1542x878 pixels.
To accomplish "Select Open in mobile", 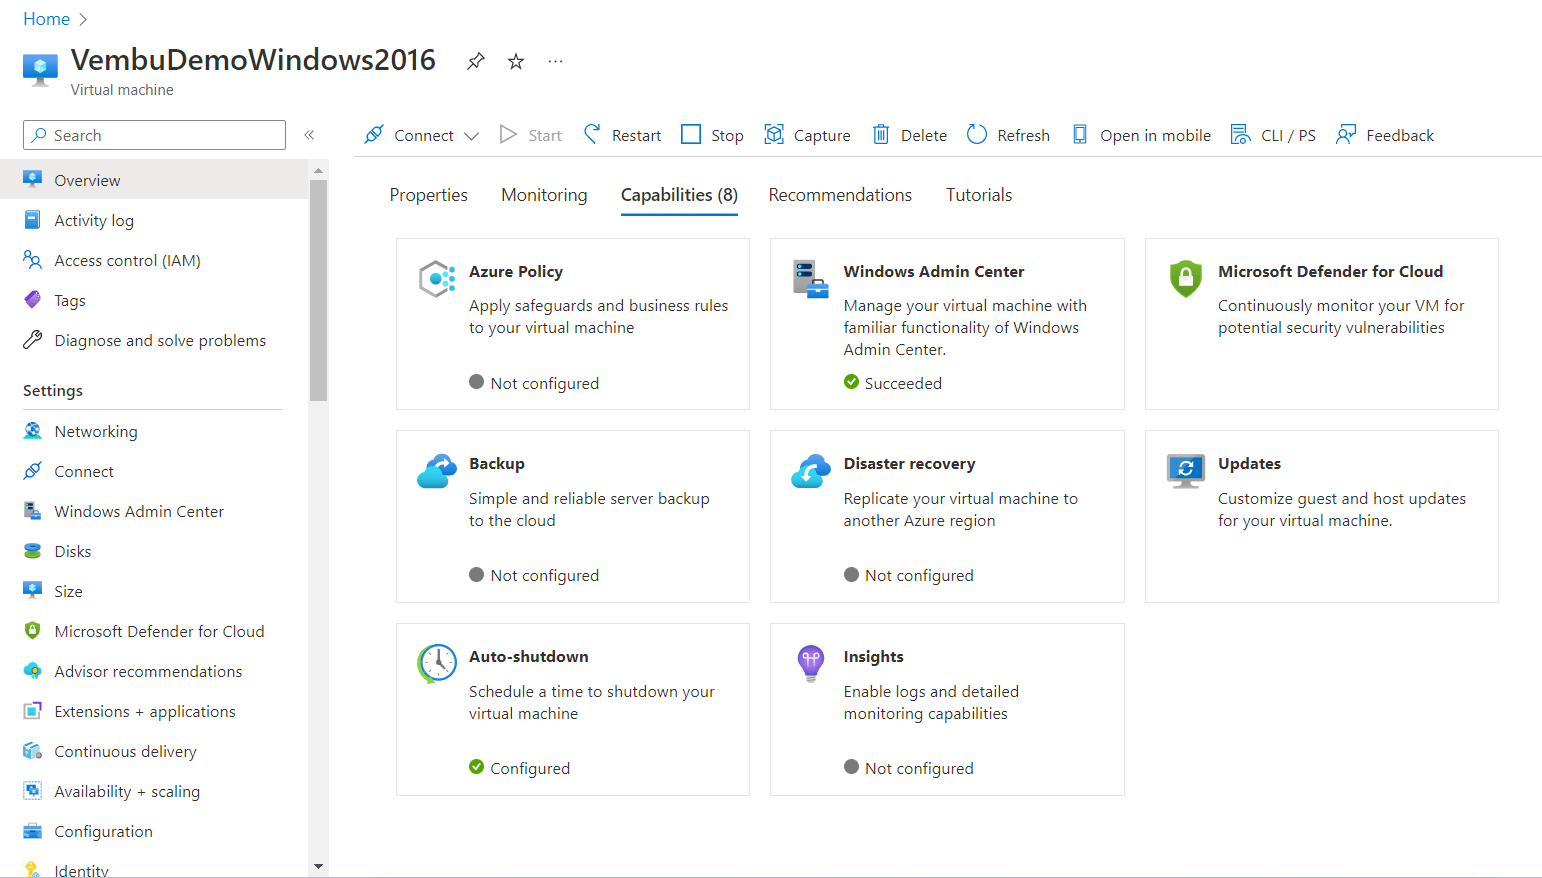I will click(1141, 135).
